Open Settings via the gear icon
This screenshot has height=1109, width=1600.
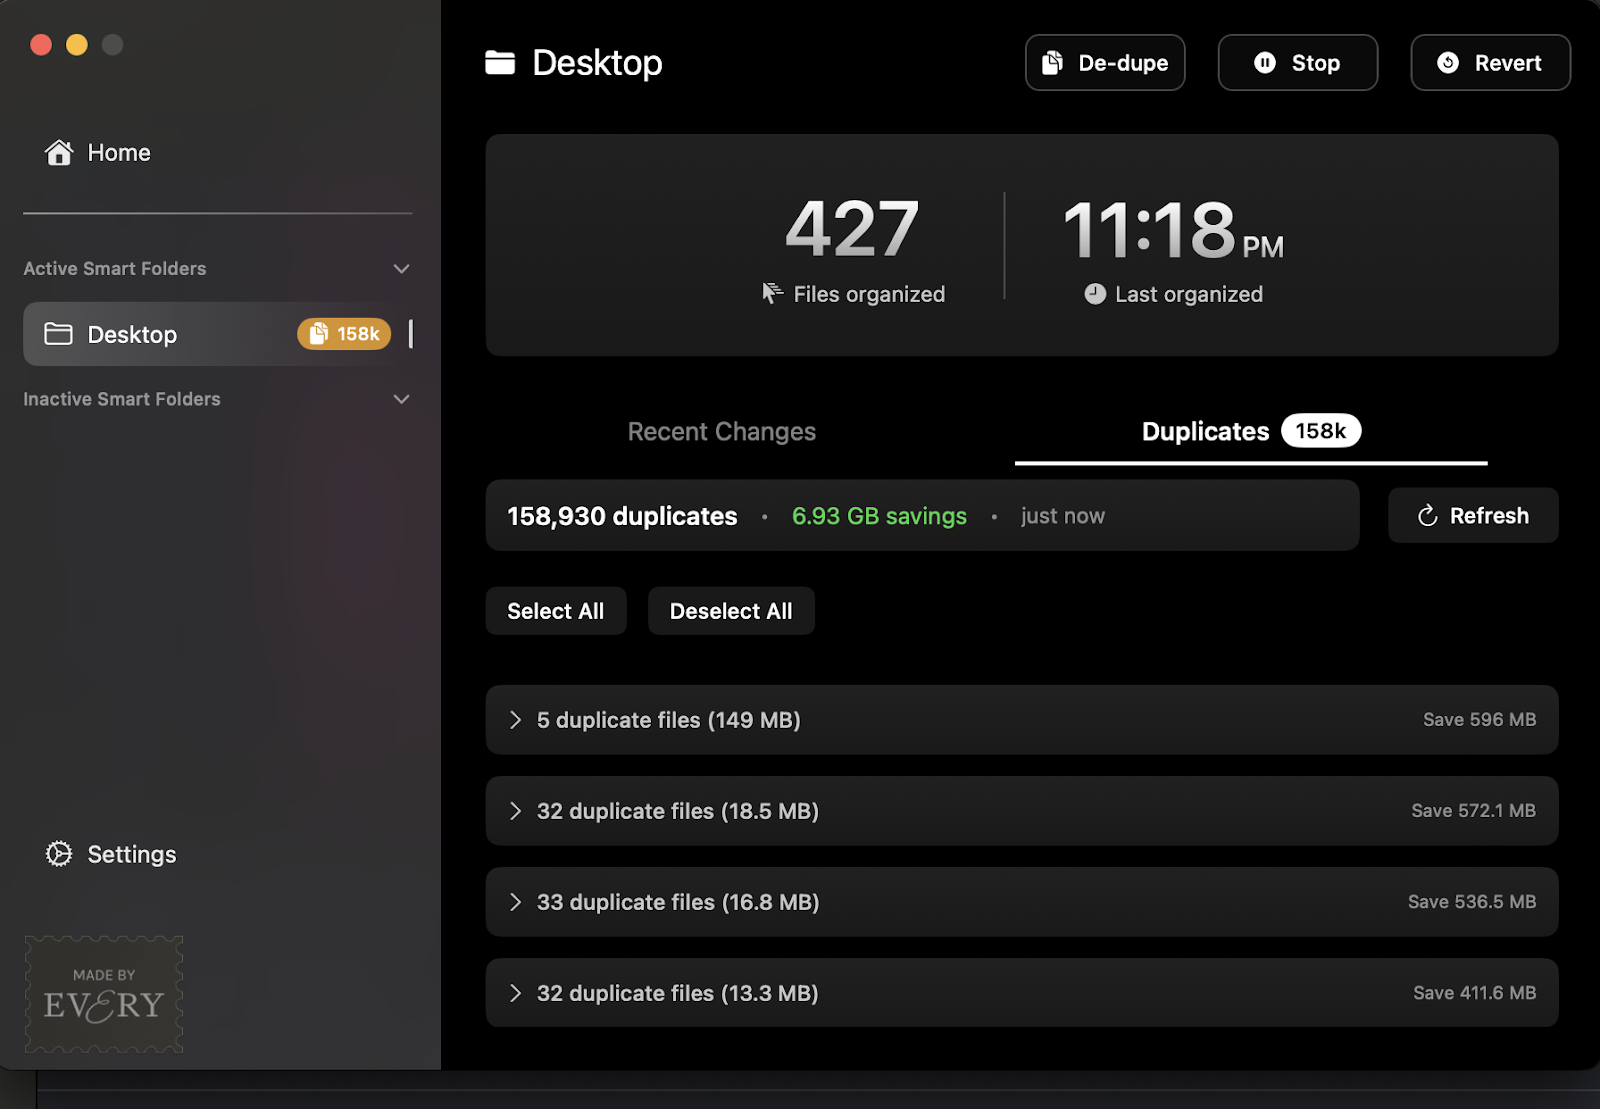coord(58,854)
